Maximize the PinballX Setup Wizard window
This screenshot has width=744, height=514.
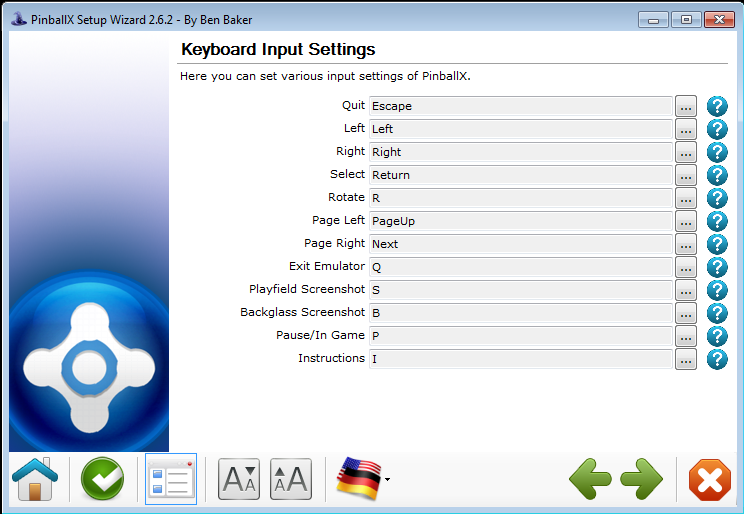coord(686,20)
